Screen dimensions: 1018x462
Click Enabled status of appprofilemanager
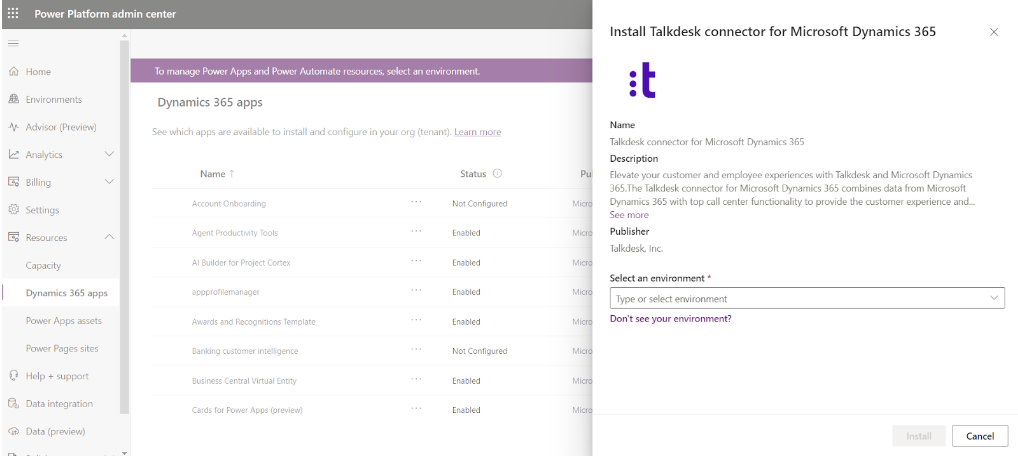coord(466,292)
